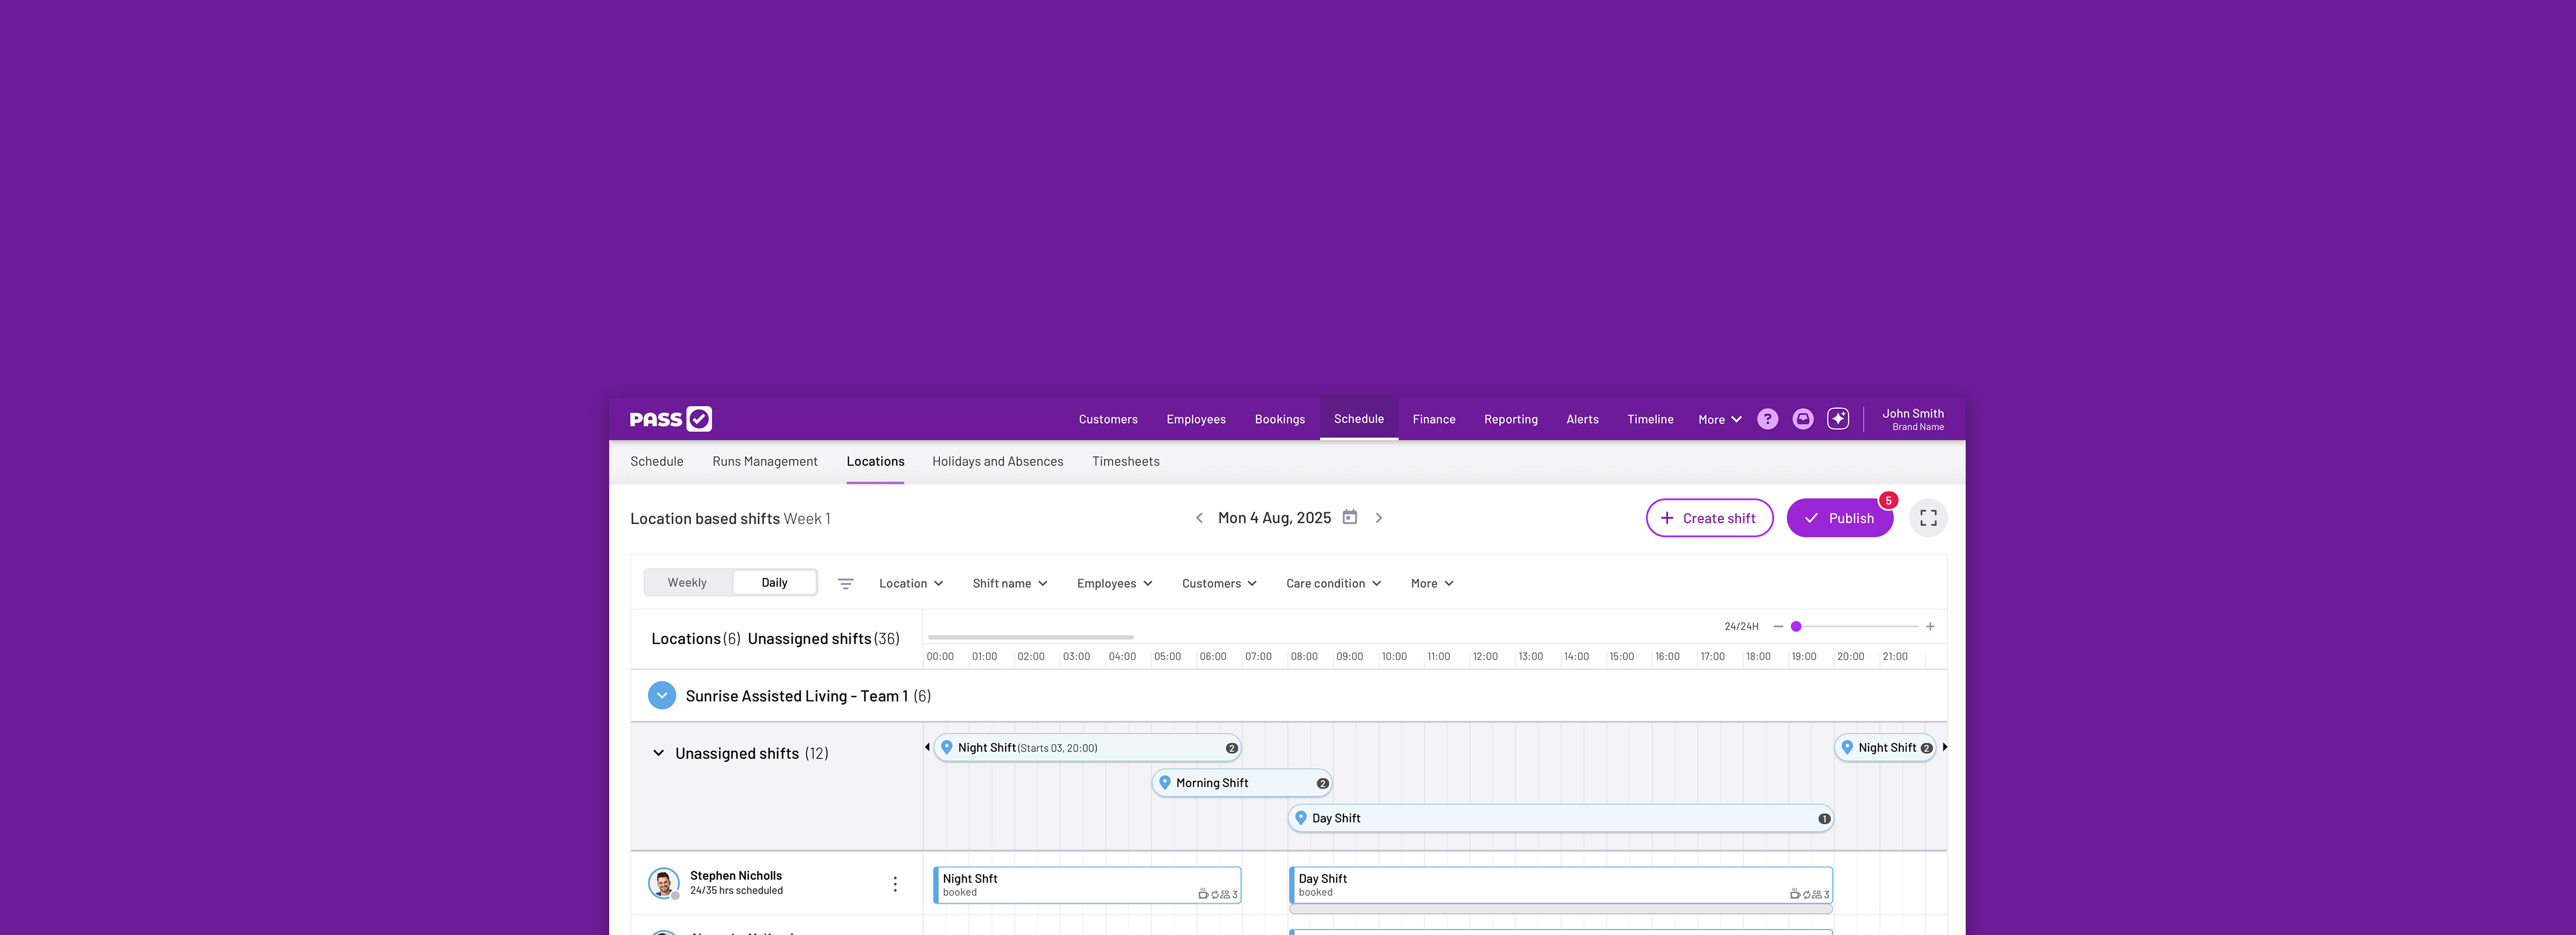Viewport: 2576px width, 935px height.
Task: Switch to Daily view
Action: 774,583
